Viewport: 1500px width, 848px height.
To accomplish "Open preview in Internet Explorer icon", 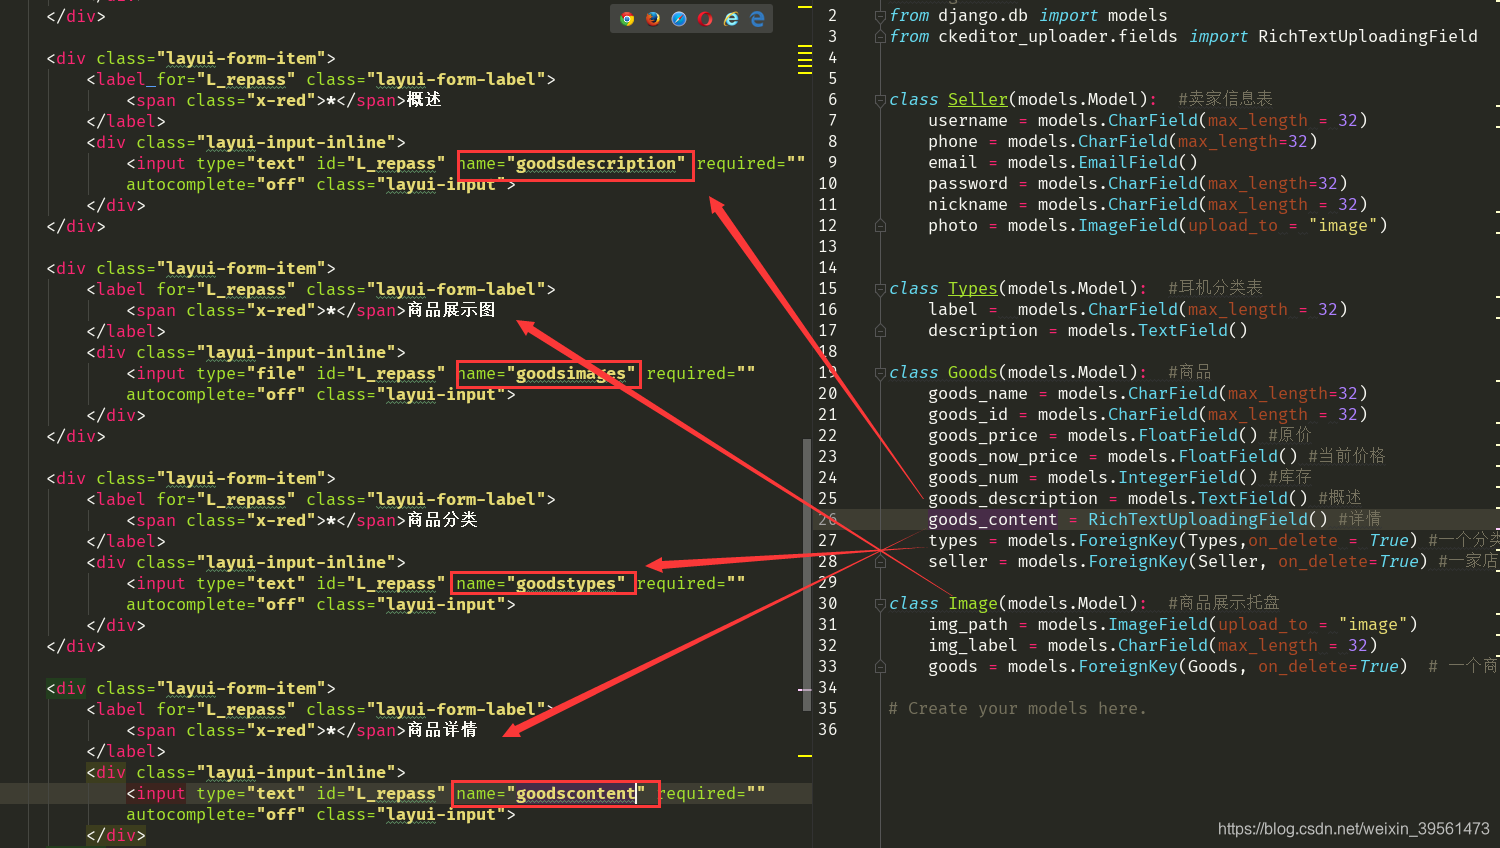I will click(731, 19).
